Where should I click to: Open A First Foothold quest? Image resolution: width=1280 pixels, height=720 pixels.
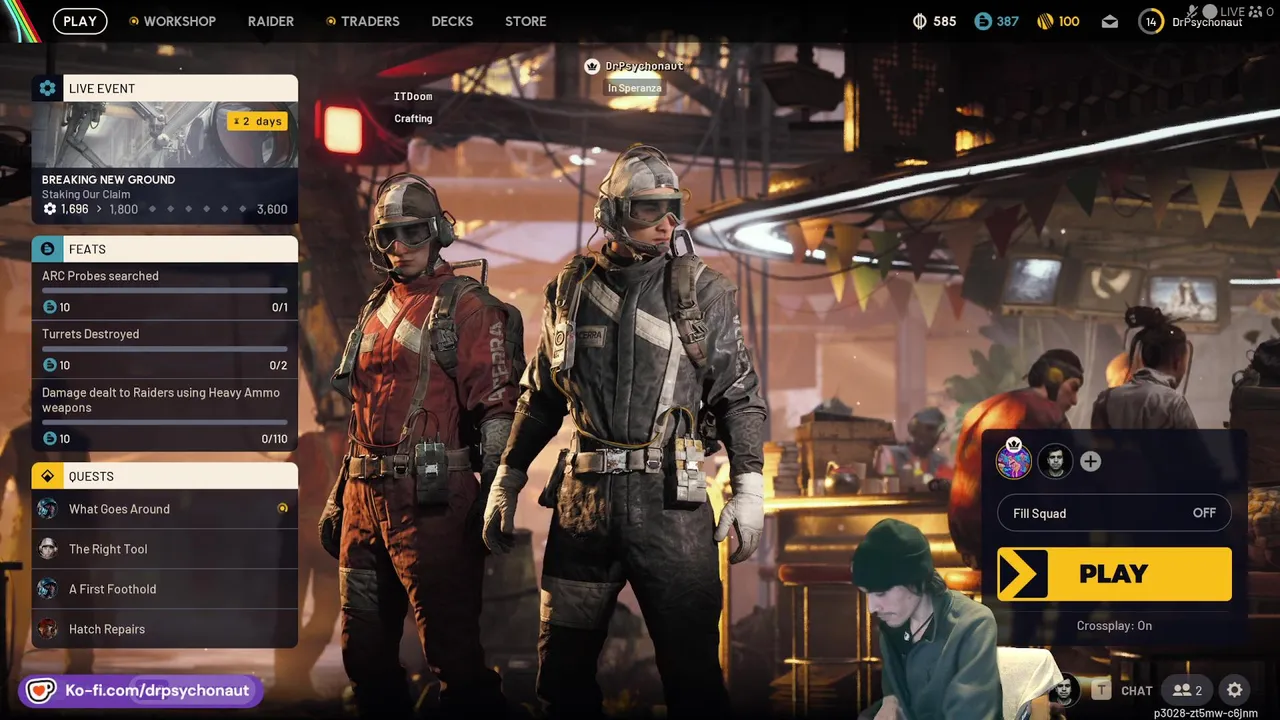point(165,589)
